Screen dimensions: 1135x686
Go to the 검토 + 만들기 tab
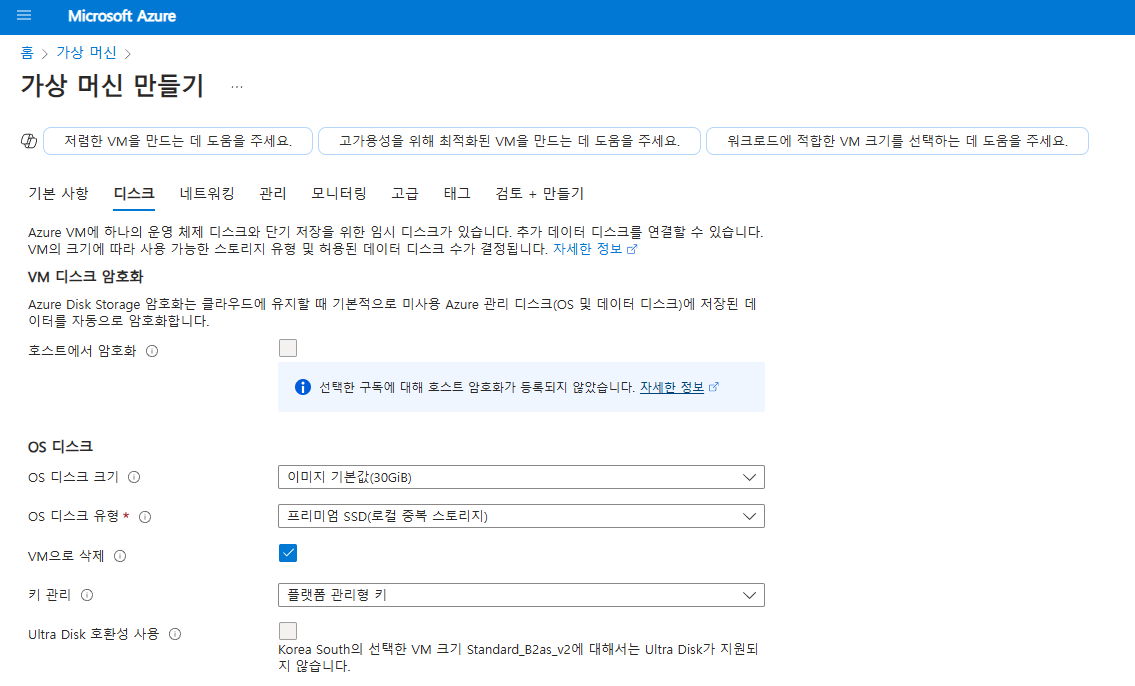[539, 193]
